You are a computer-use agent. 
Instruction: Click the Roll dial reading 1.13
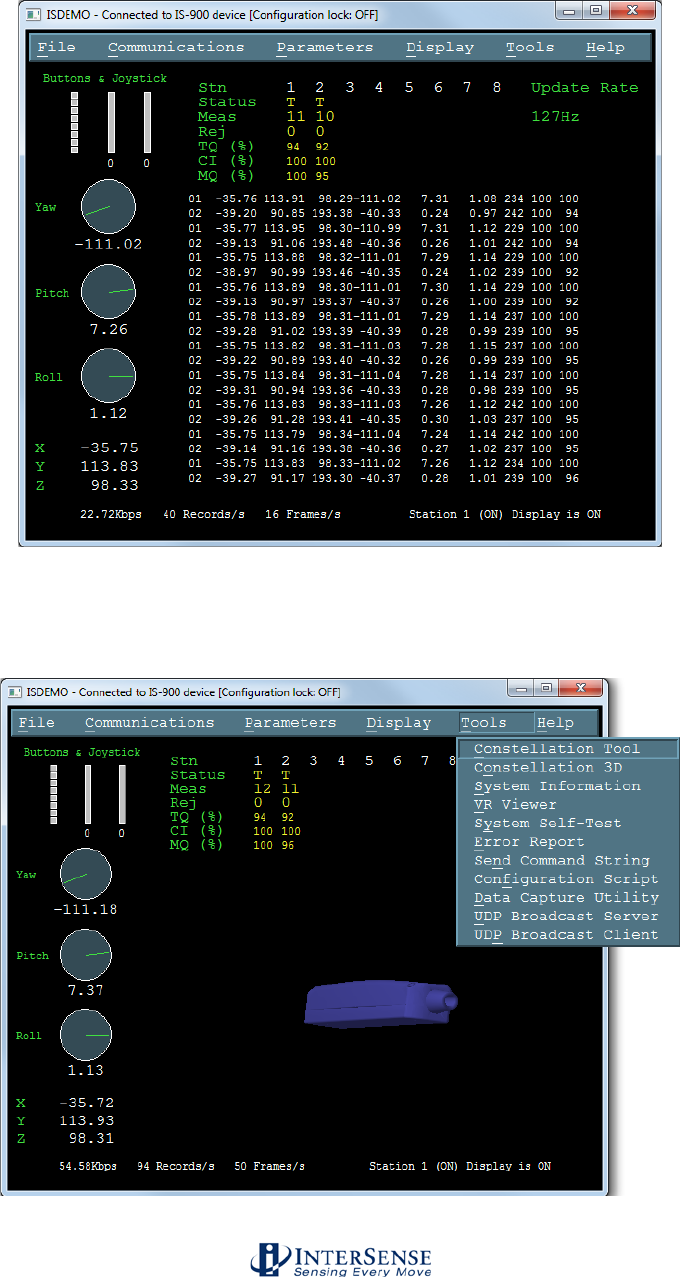(x=86, y=1036)
